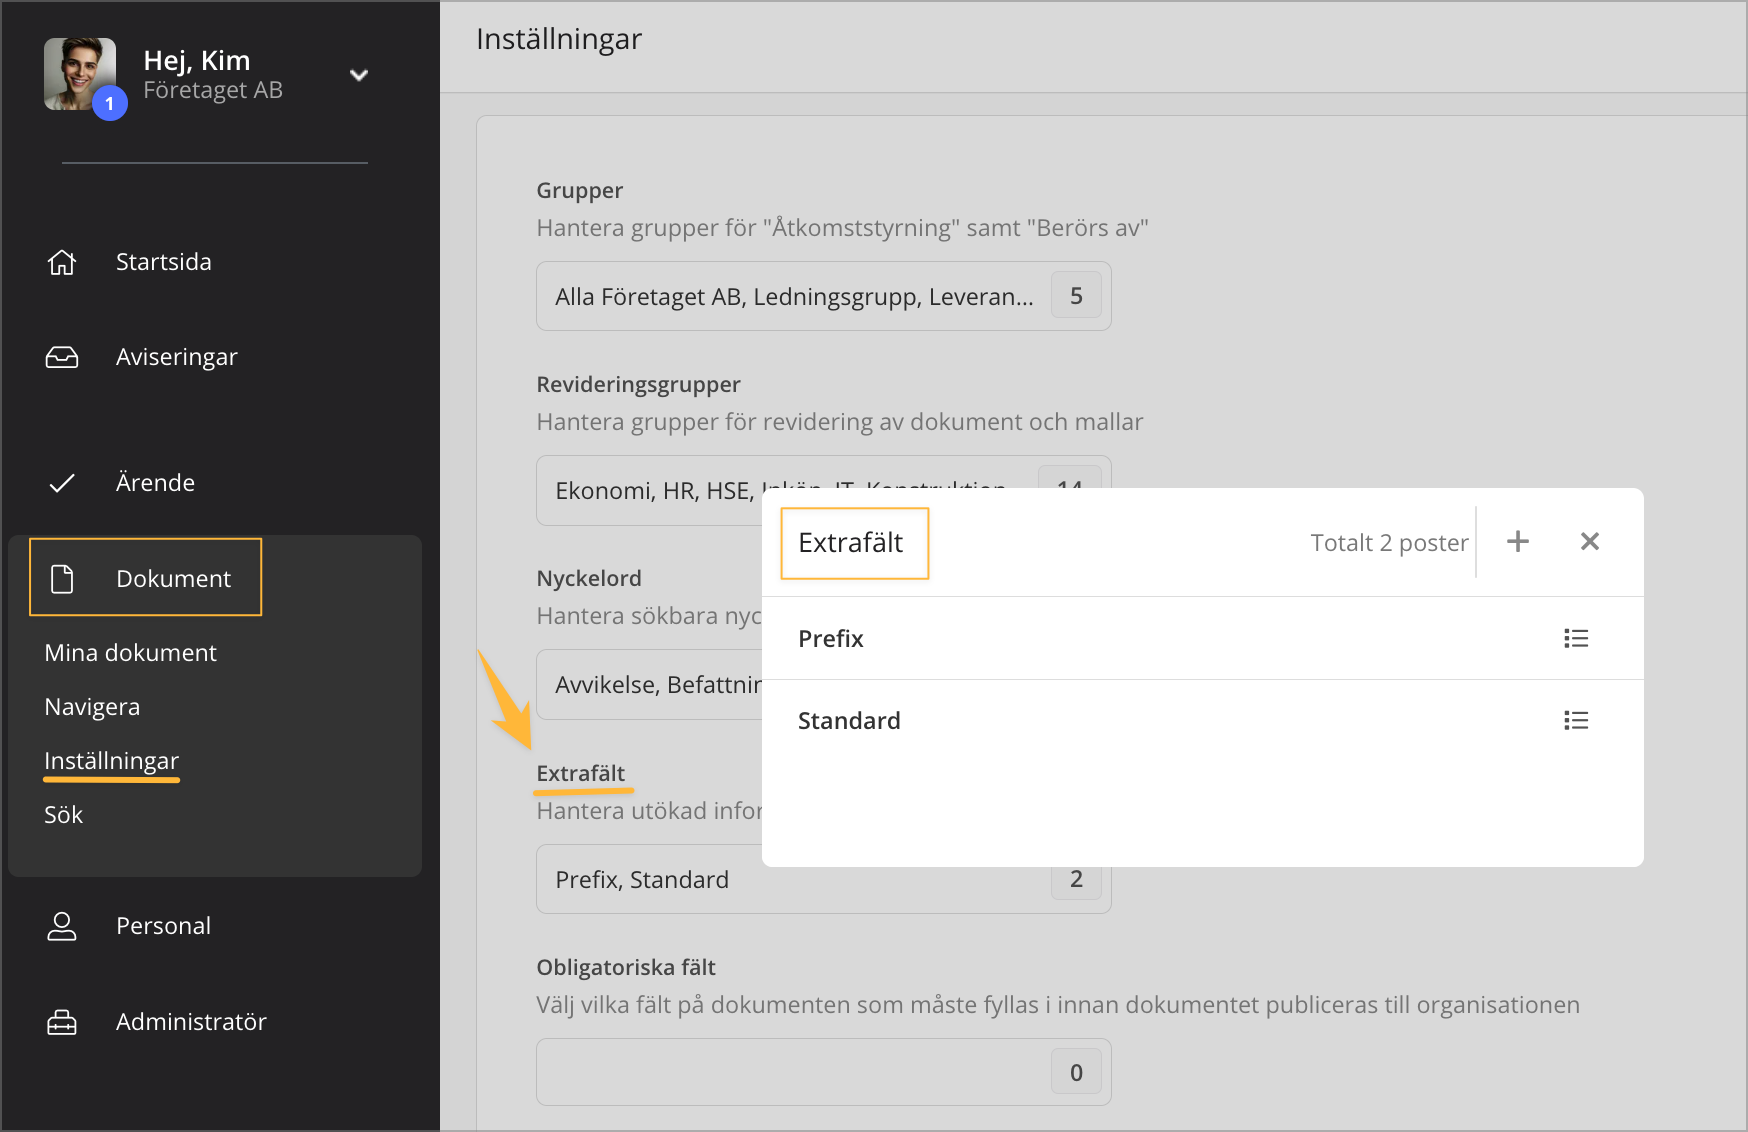1748x1132 pixels.
Task: Select Inställningar under Dokument
Action: click(111, 761)
